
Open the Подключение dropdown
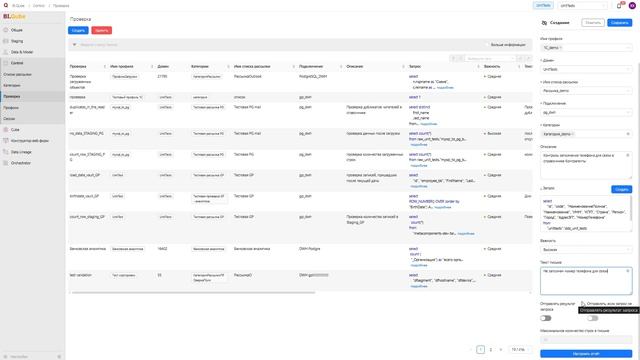click(586, 112)
